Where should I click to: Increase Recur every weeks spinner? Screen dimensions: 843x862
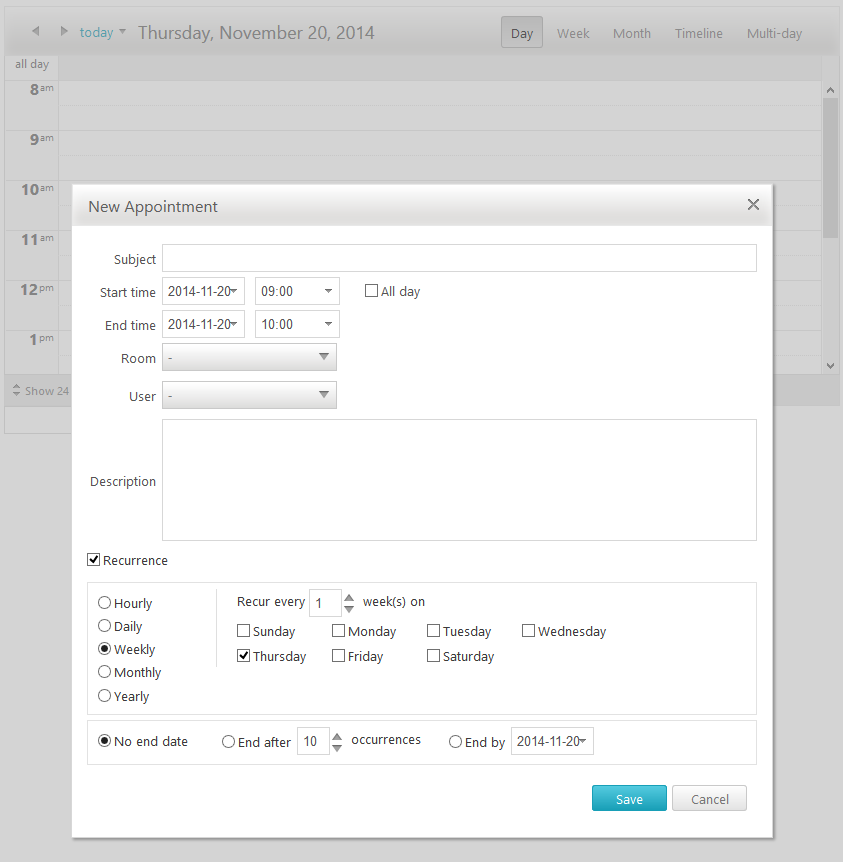coord(349,598)
